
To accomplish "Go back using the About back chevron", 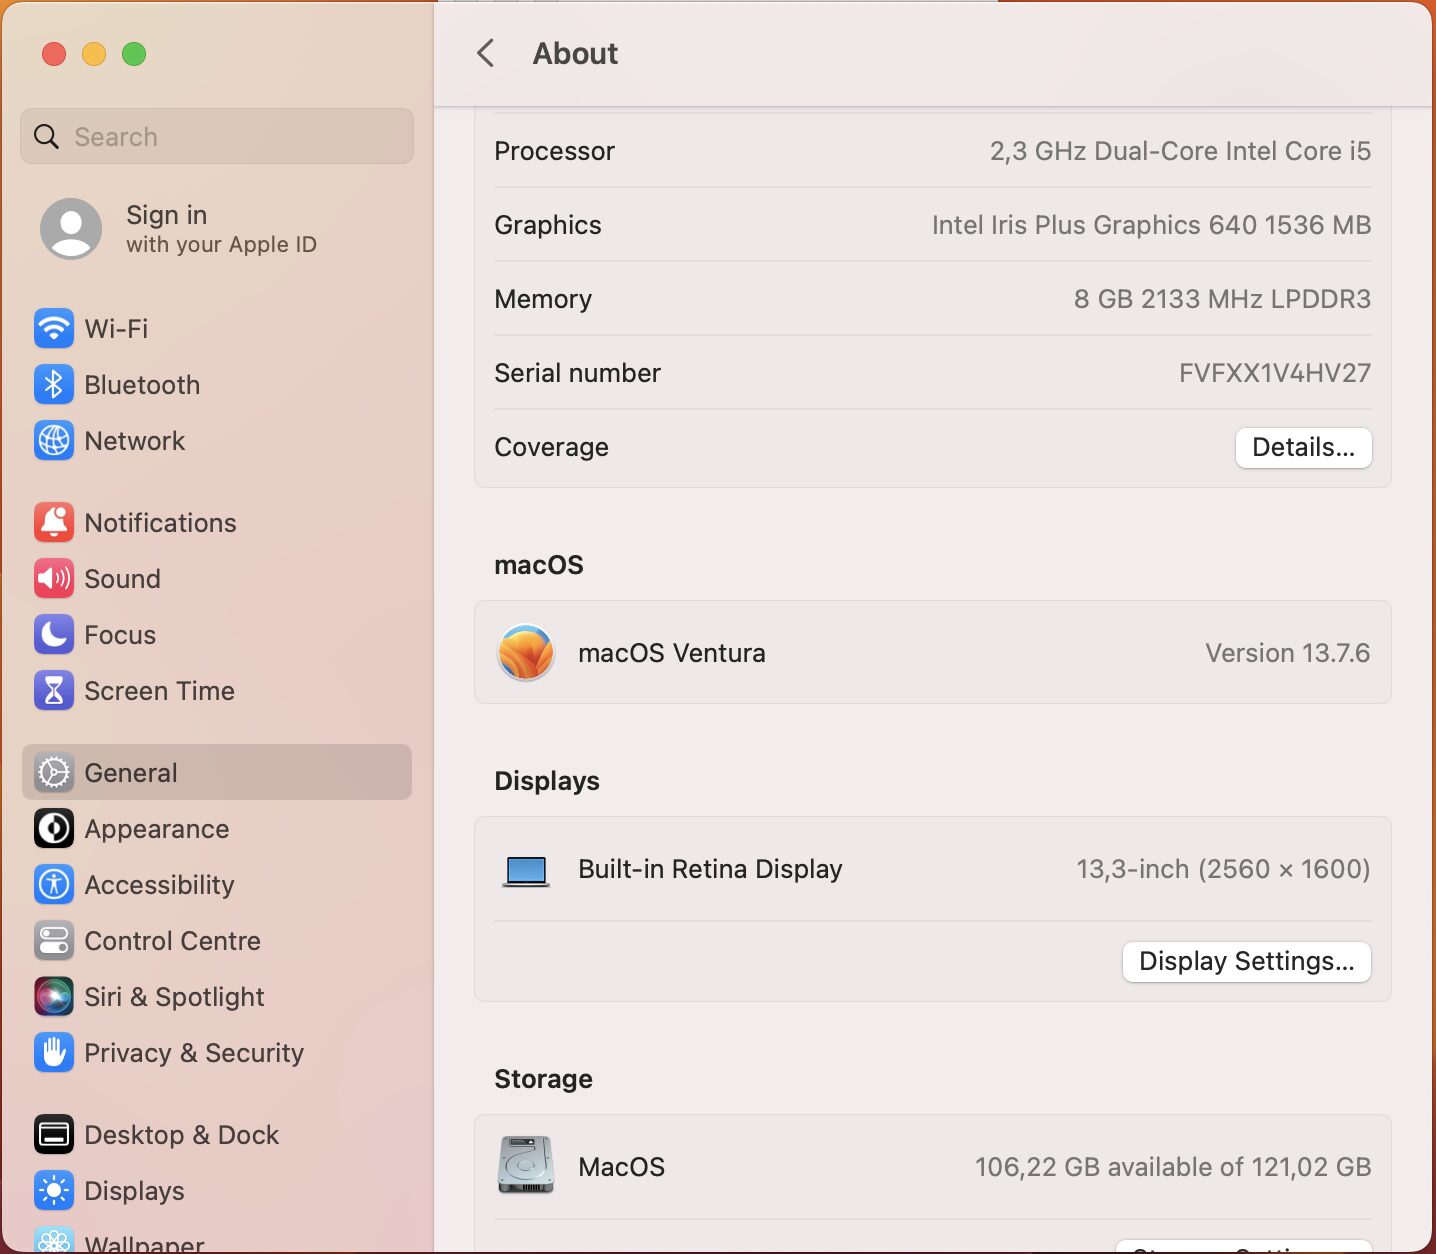I will tap(487, 53).
